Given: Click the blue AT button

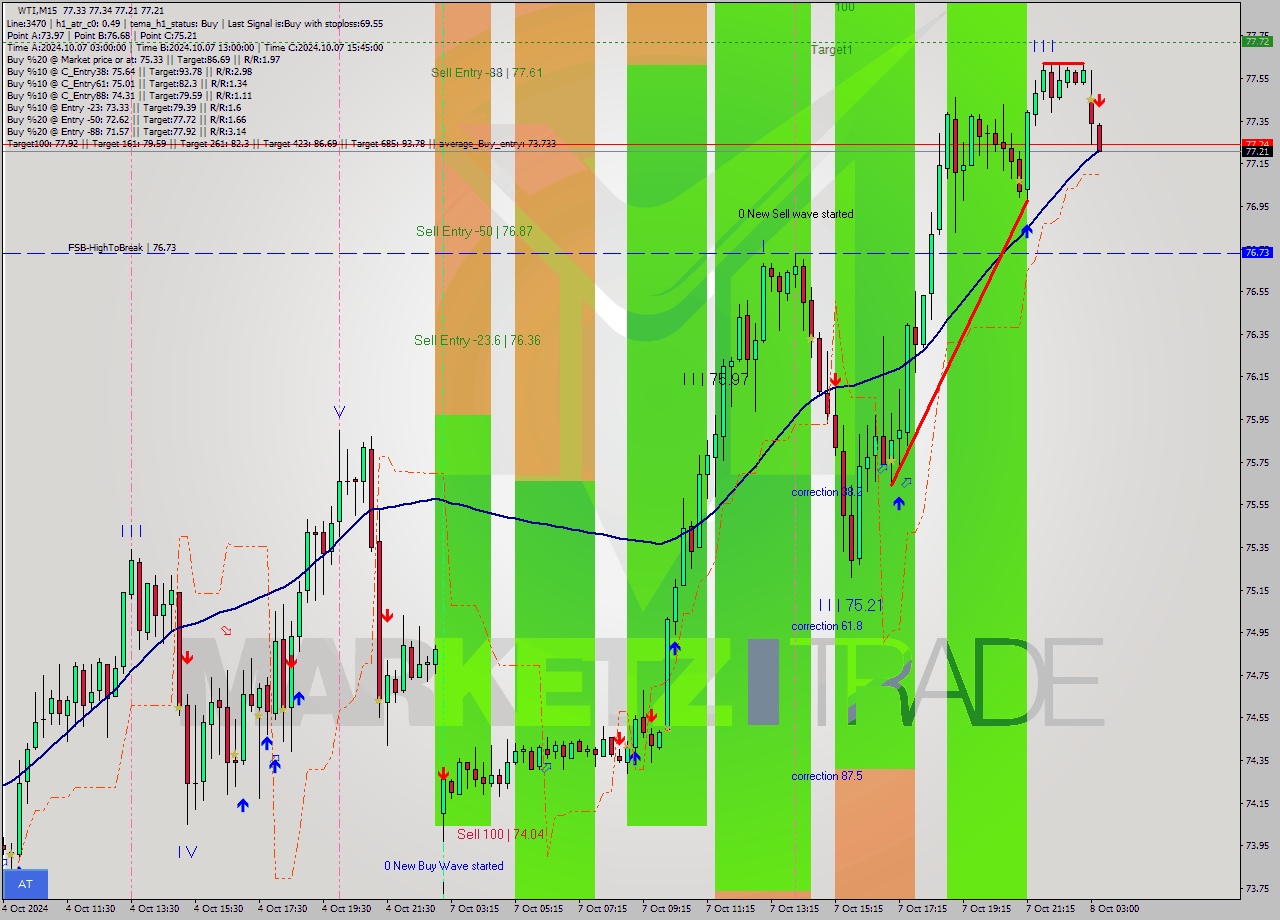Looking at the screenshot, I should pos(26,884).
